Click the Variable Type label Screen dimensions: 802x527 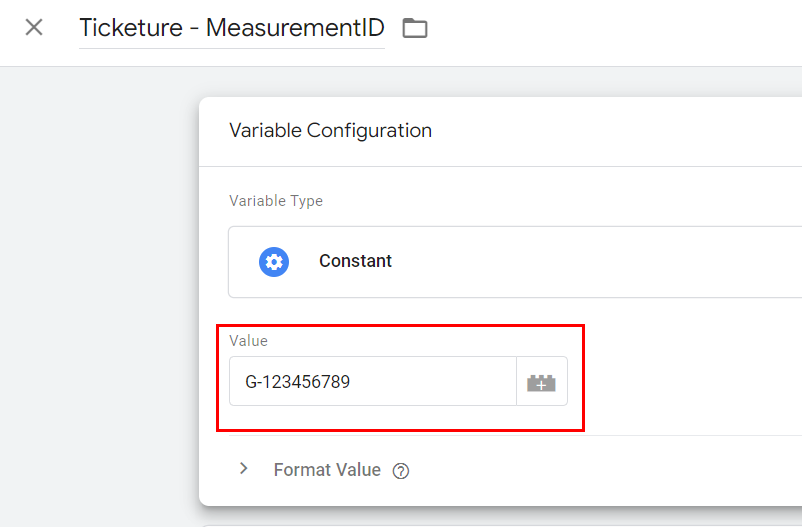pyautogui.click(x=276, y=201)
